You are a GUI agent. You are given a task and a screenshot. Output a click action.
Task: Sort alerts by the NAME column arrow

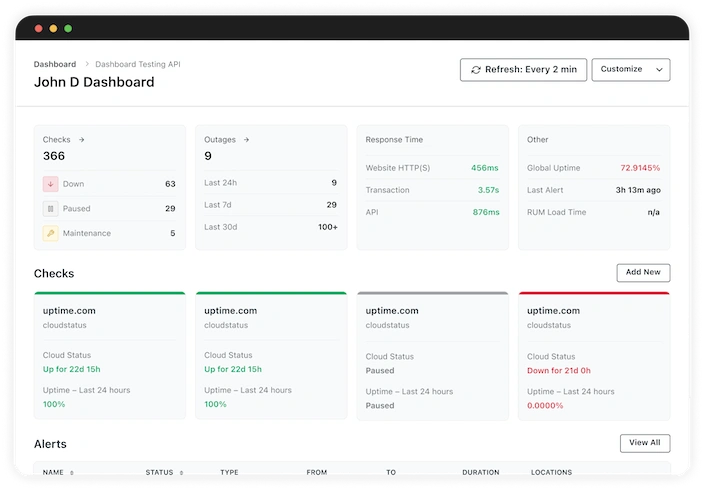click(71, 473)
